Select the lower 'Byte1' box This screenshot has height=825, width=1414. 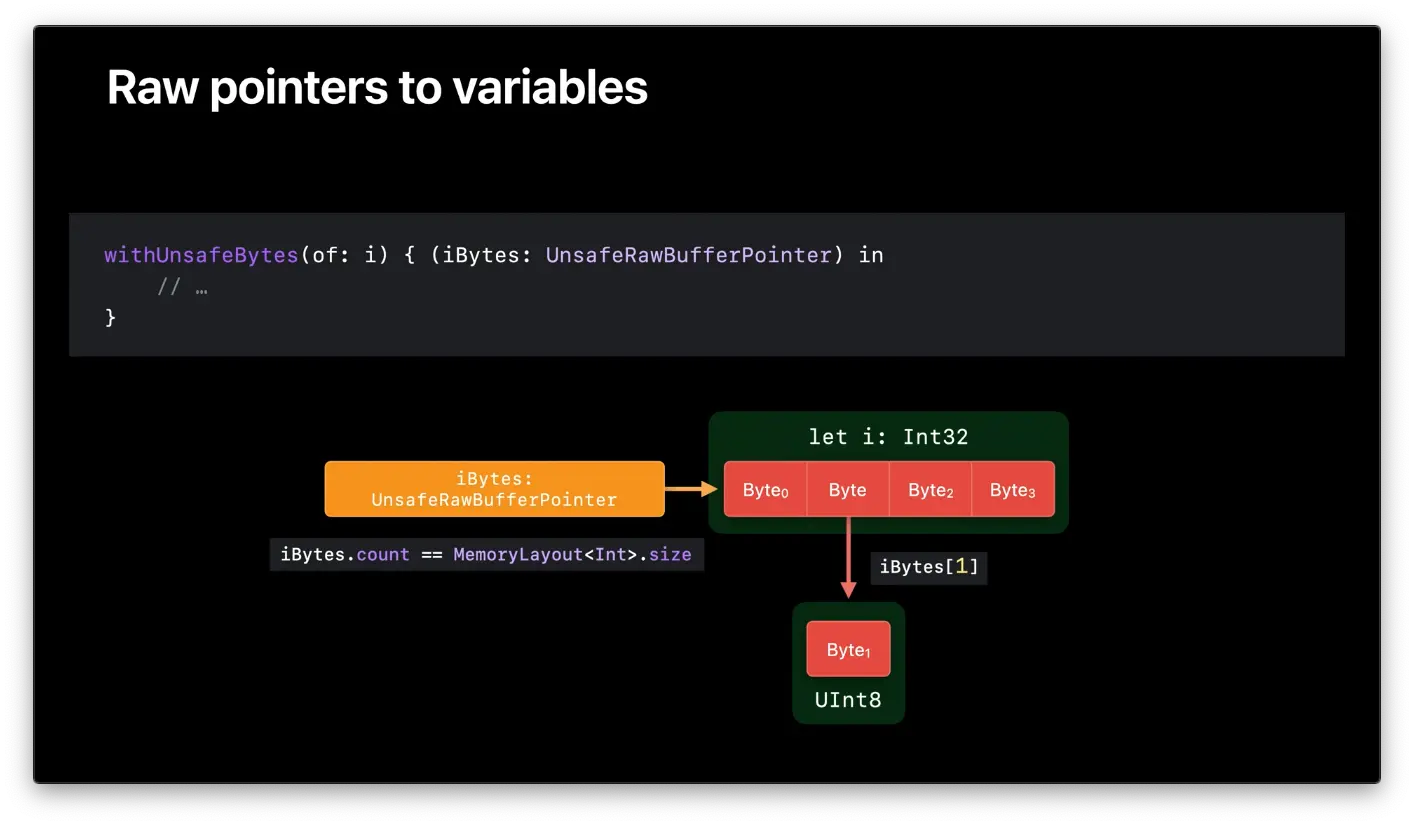[x=848, y=649]
